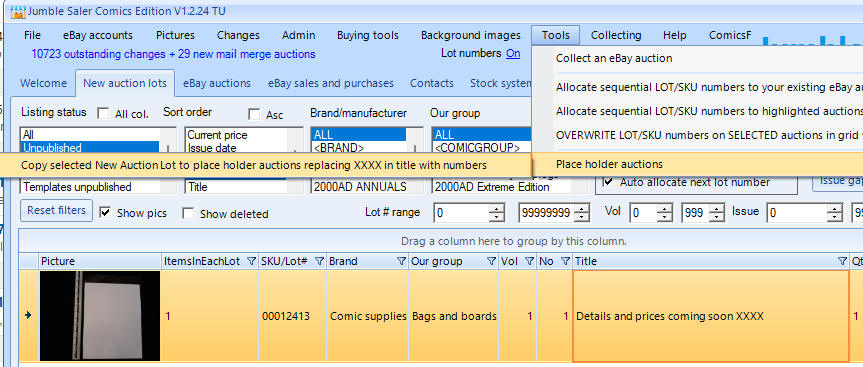Toggle the All col. checkbox

pyautogui.click(x=103, y=113)
